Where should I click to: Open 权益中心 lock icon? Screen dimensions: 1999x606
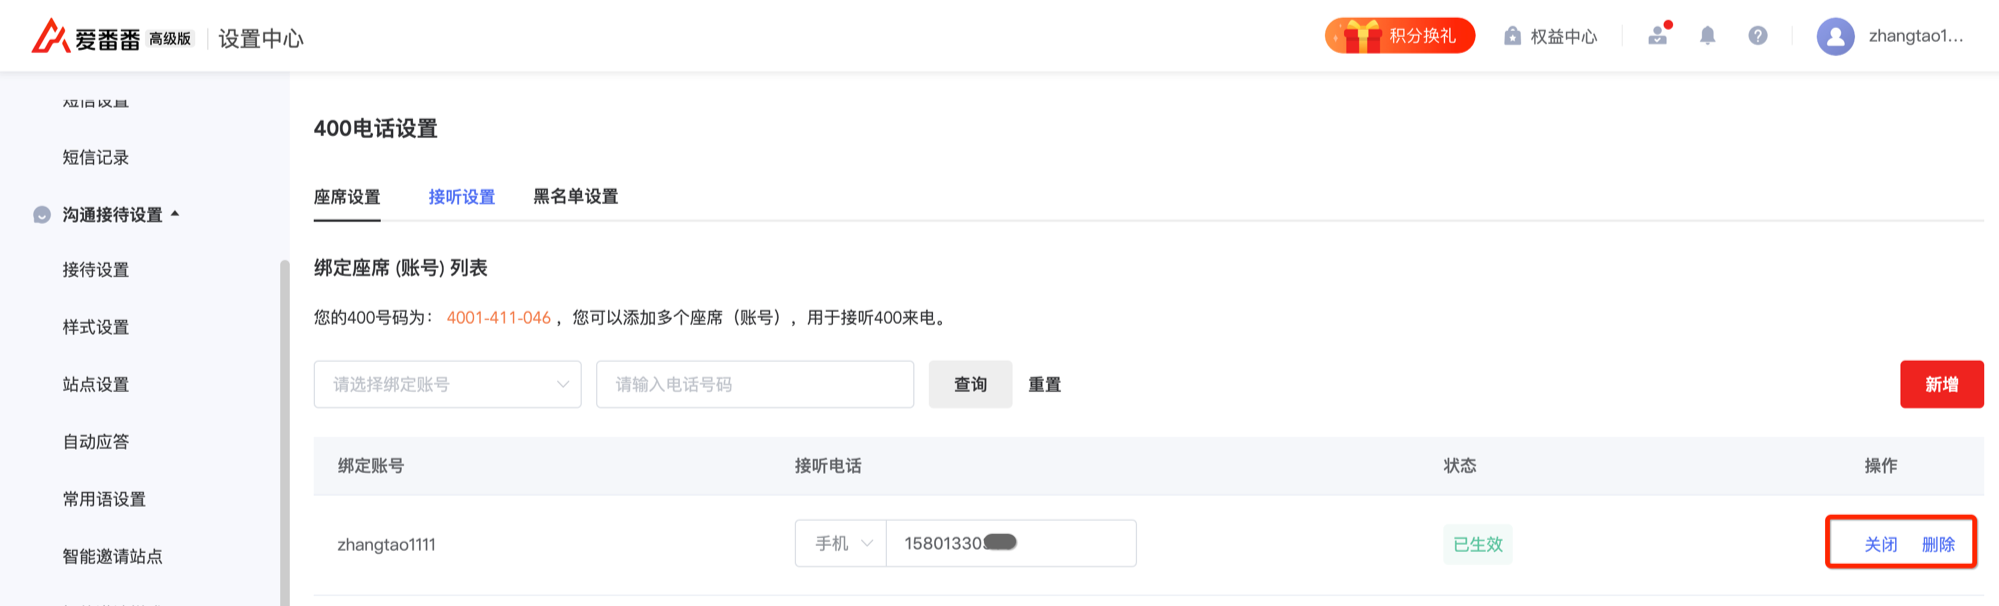click(x=1512, y=36)
